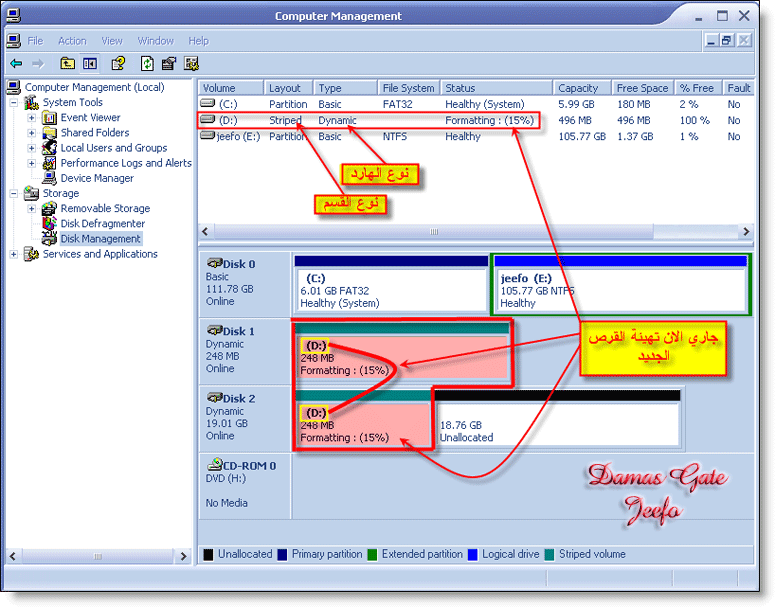Sort by the Layout column header
Viewport: 775px width, 607px height.
click(x=288, y=88)
